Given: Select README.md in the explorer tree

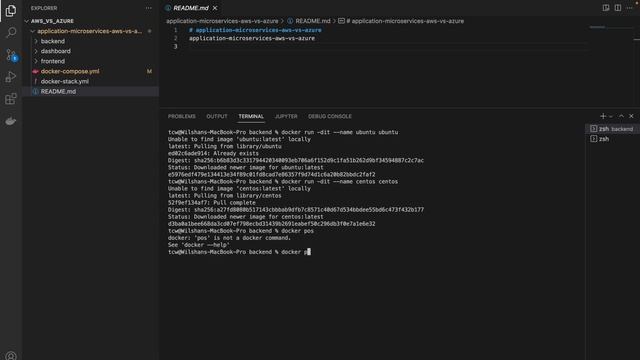Looking at the screenshot, I should tap(58, 91).
